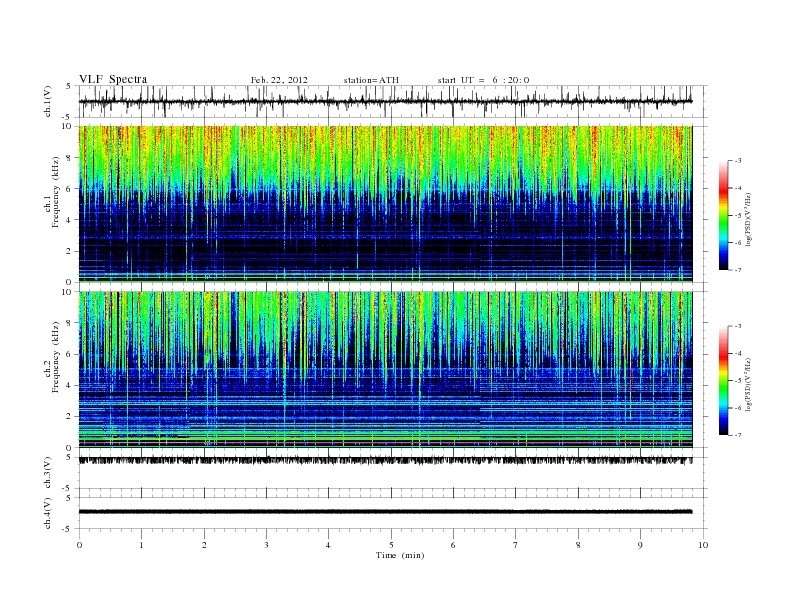792x612 pixels.
Task: Click the "-7" value on ch.2 colorbar
Action: 737,435
